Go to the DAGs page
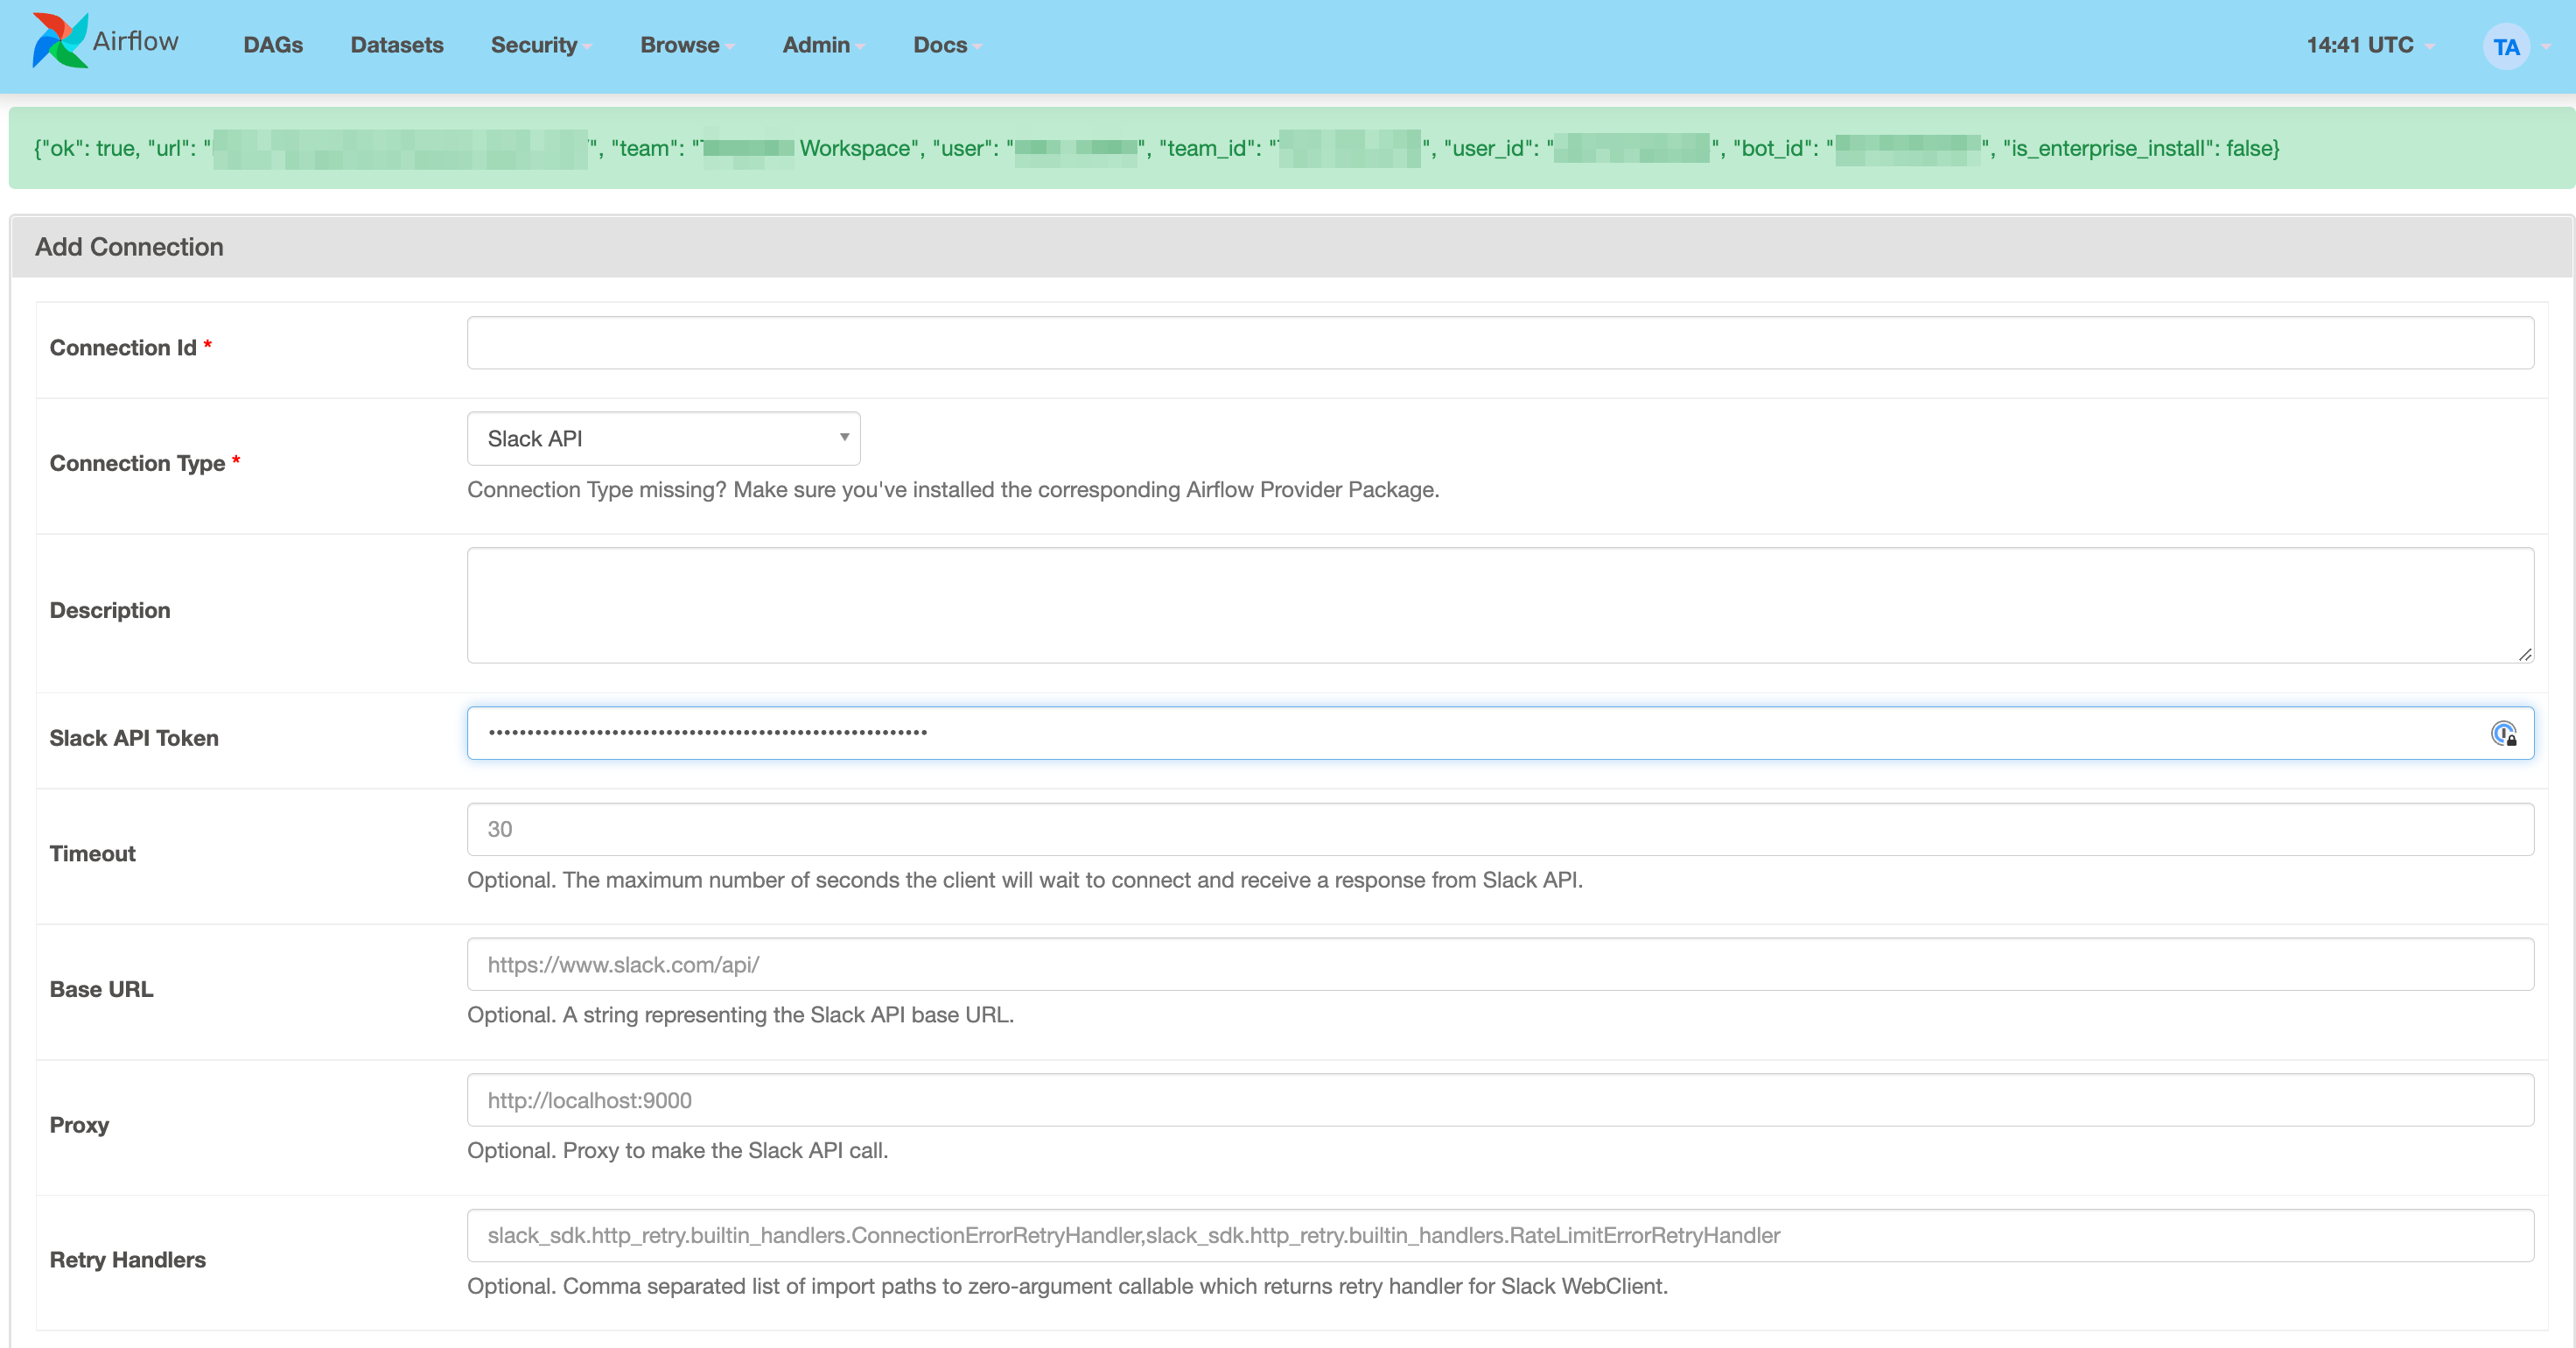Screen dimensions: 2576x1348 [x=273, y=45]
